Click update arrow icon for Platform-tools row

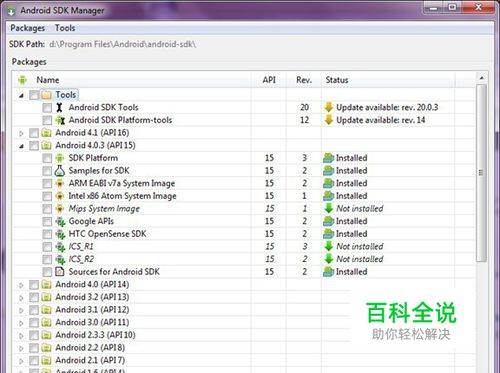coord(329,120)
